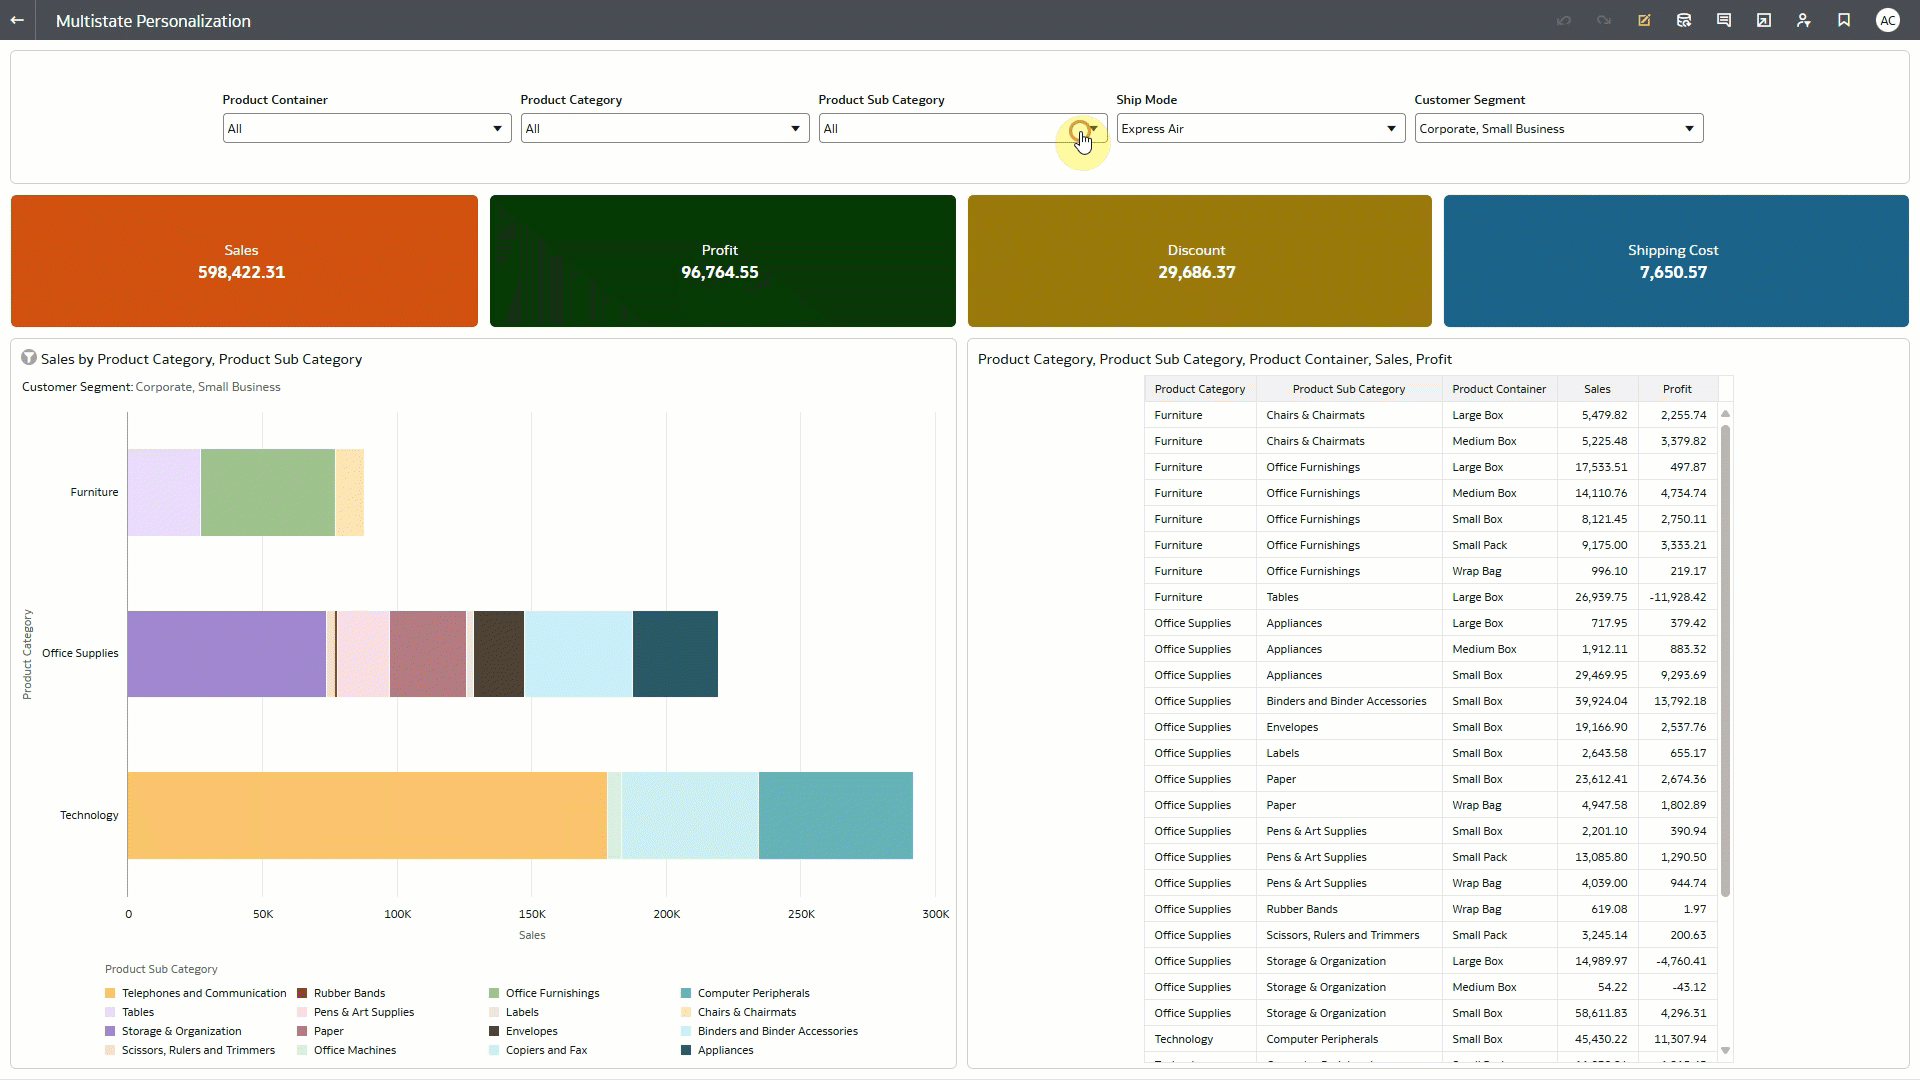The width and height of the screenshot is (1920, 1080).
Task: Click the filter icon beside chart title
Action: click(29, 358)
